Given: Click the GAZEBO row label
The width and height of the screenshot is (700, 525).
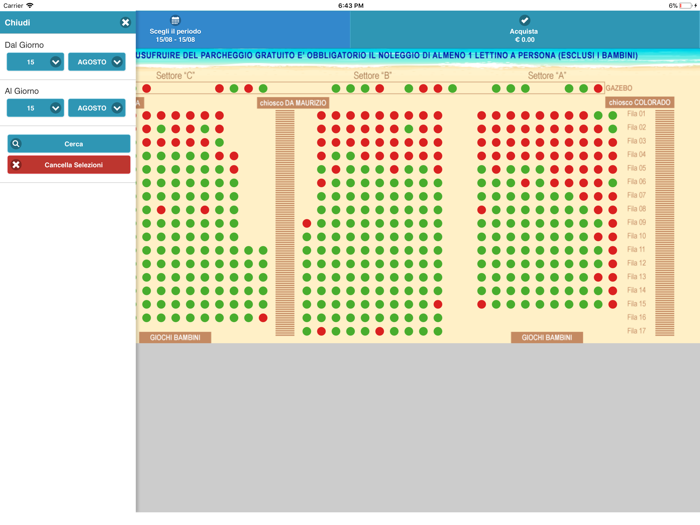Looking at the screenshot, I should point(619,88).
